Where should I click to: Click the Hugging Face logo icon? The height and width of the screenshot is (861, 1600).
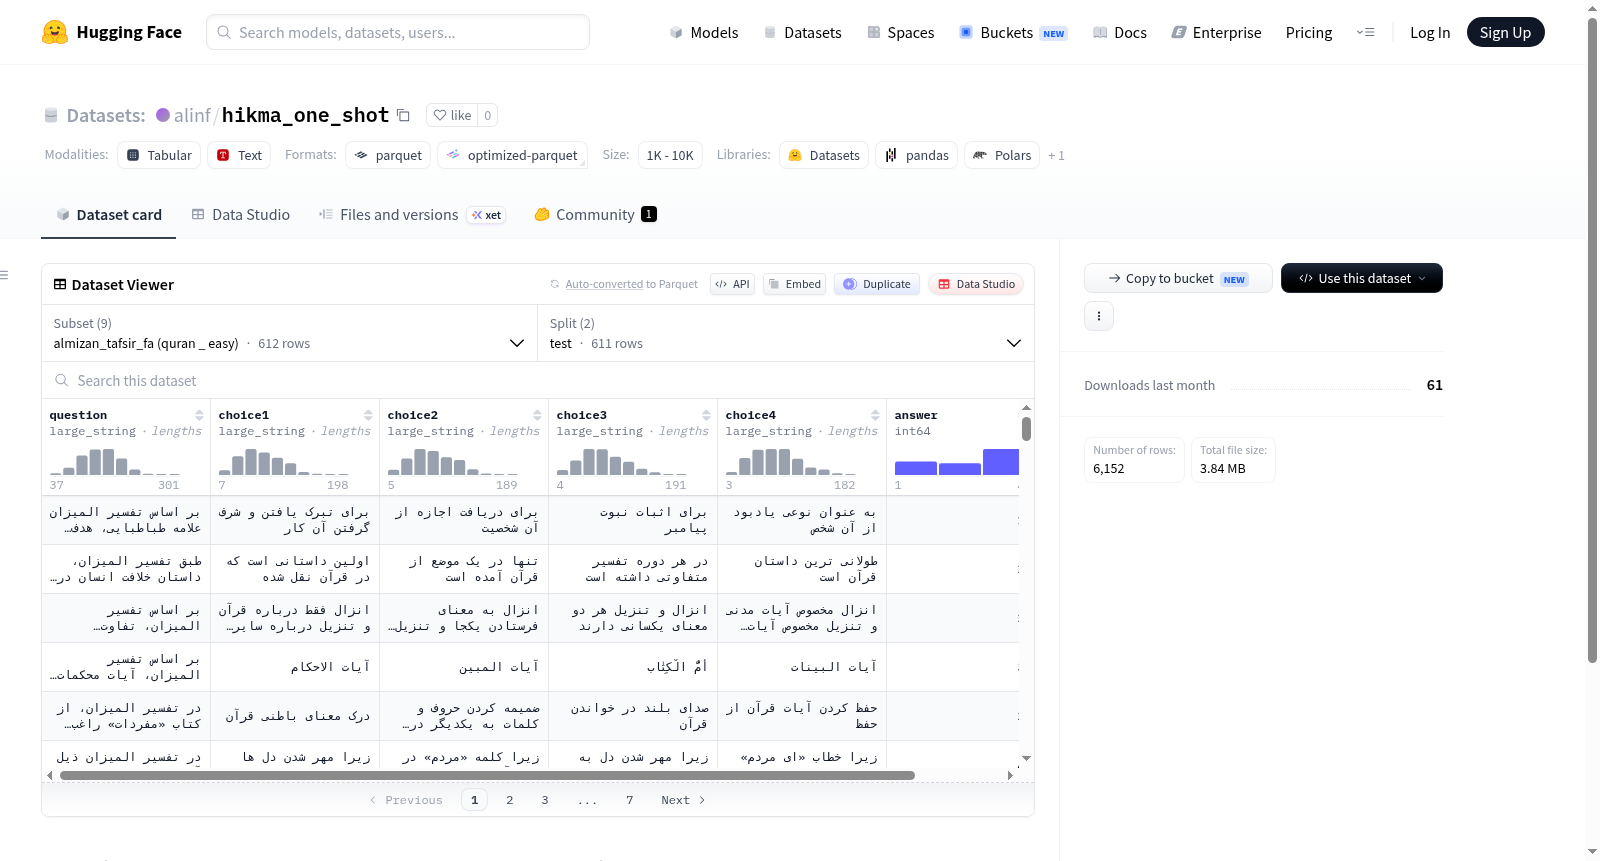[55, 32]
